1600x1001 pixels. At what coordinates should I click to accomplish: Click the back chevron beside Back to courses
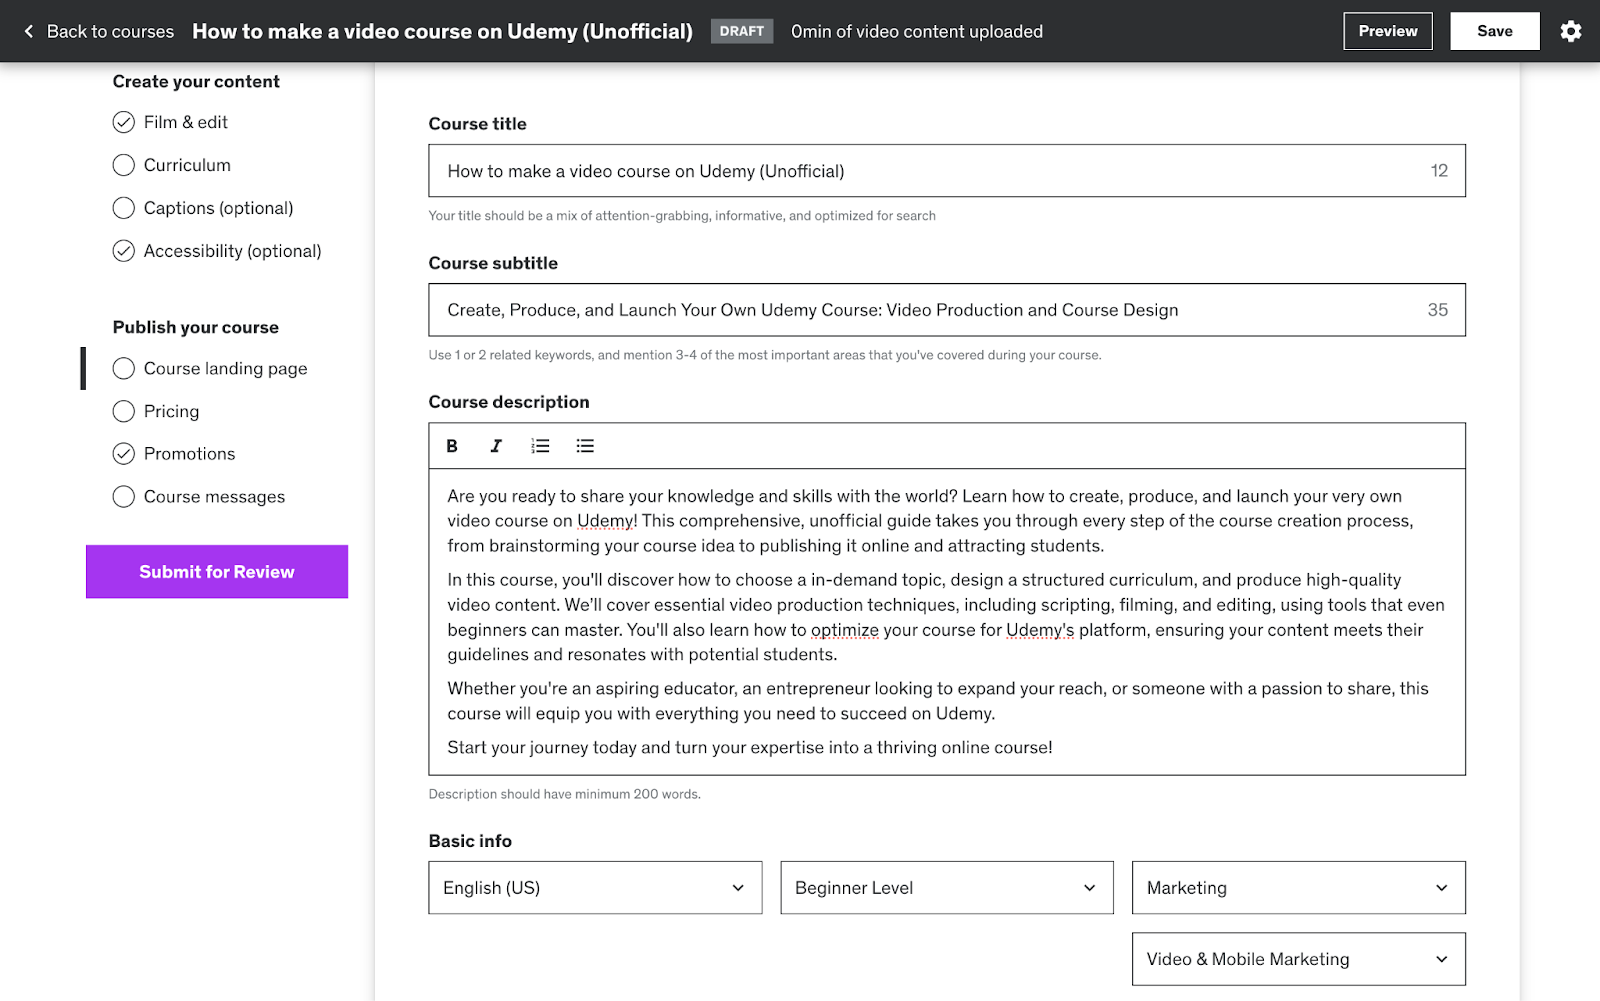[x=30, y=31]
